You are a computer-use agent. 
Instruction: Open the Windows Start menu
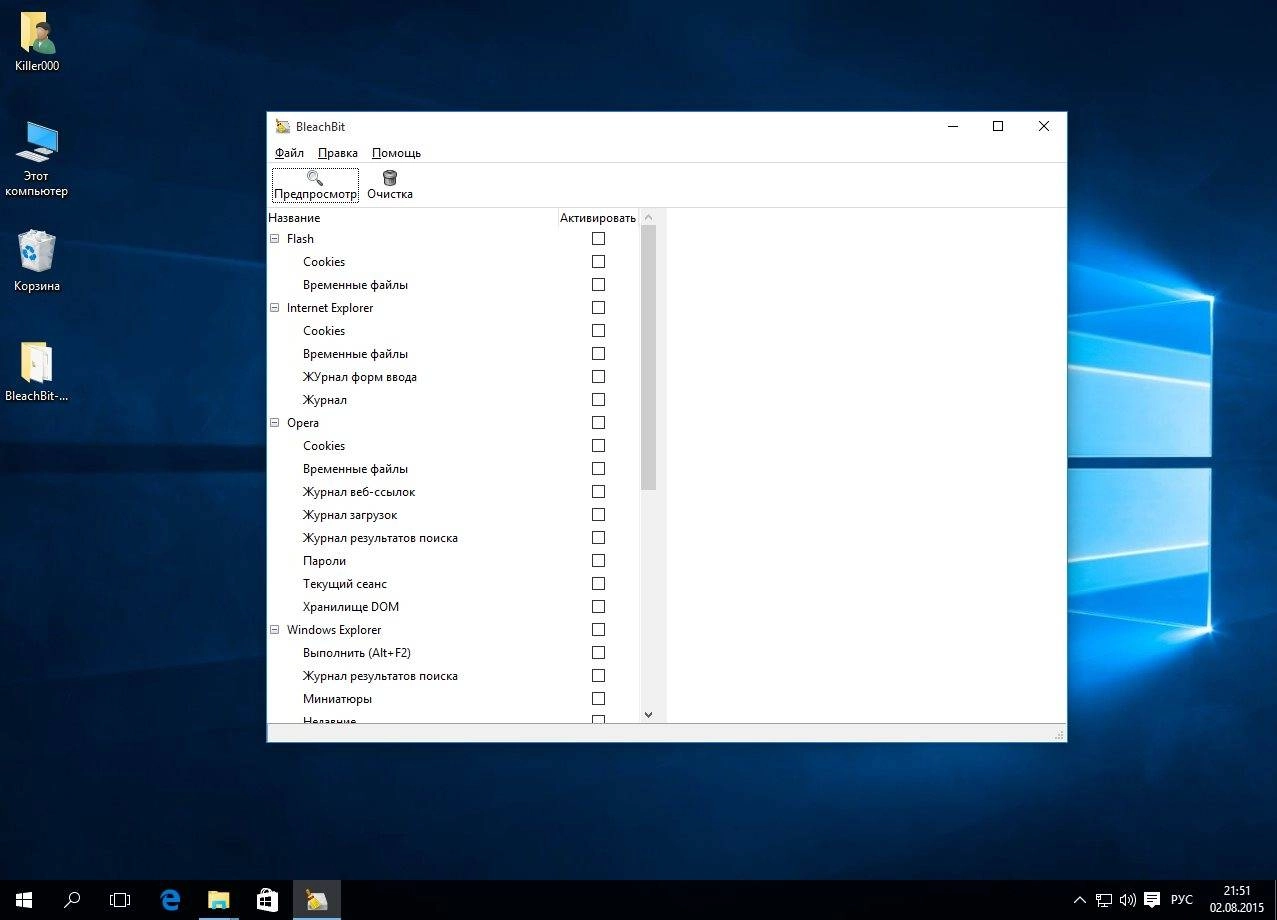pyautogui.click(x=24, y=900)
